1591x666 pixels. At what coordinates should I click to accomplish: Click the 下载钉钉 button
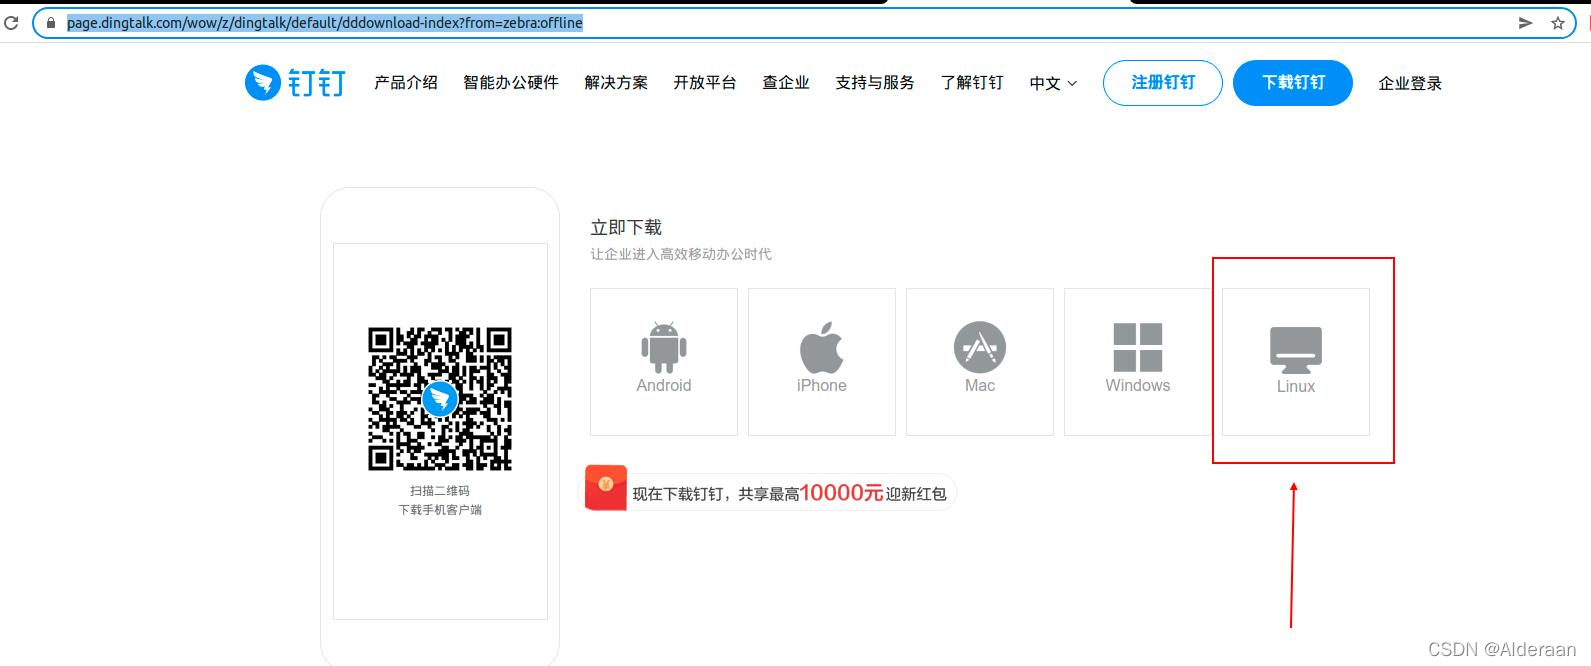[1293, 83]
